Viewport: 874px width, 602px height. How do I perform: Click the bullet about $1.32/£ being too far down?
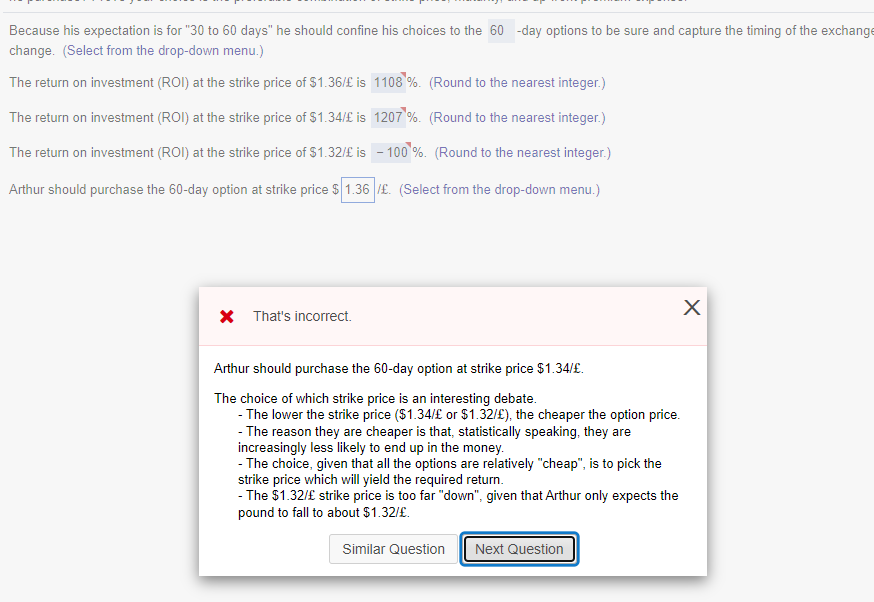[x=458, y=504]
